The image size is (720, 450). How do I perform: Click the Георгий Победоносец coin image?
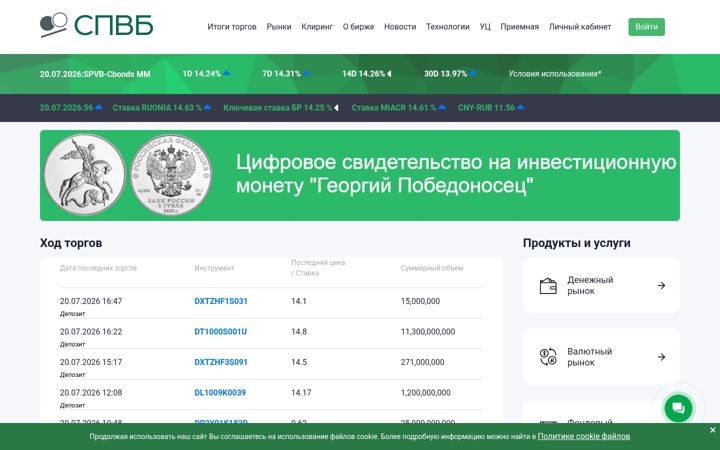click(84, 175)
